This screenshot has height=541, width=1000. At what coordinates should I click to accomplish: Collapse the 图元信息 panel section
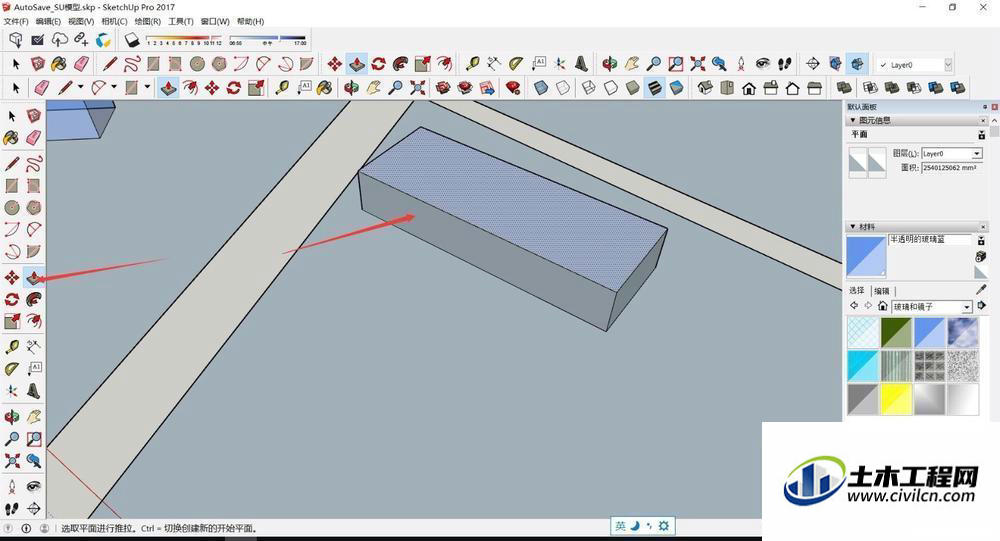click(853, 120)
